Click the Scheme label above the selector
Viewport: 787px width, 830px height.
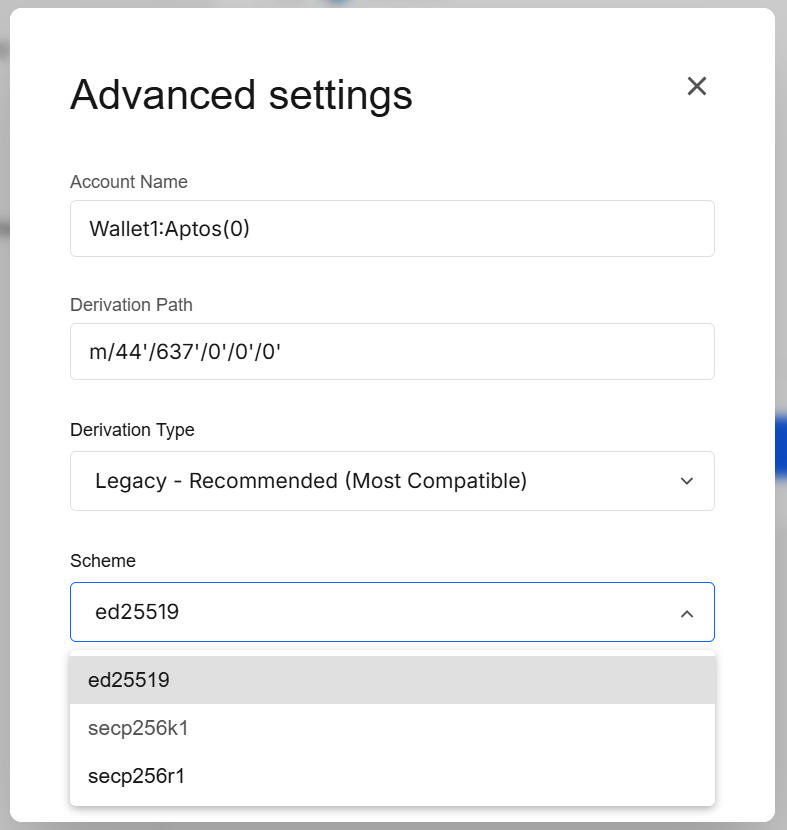click(x=103, y=561)
